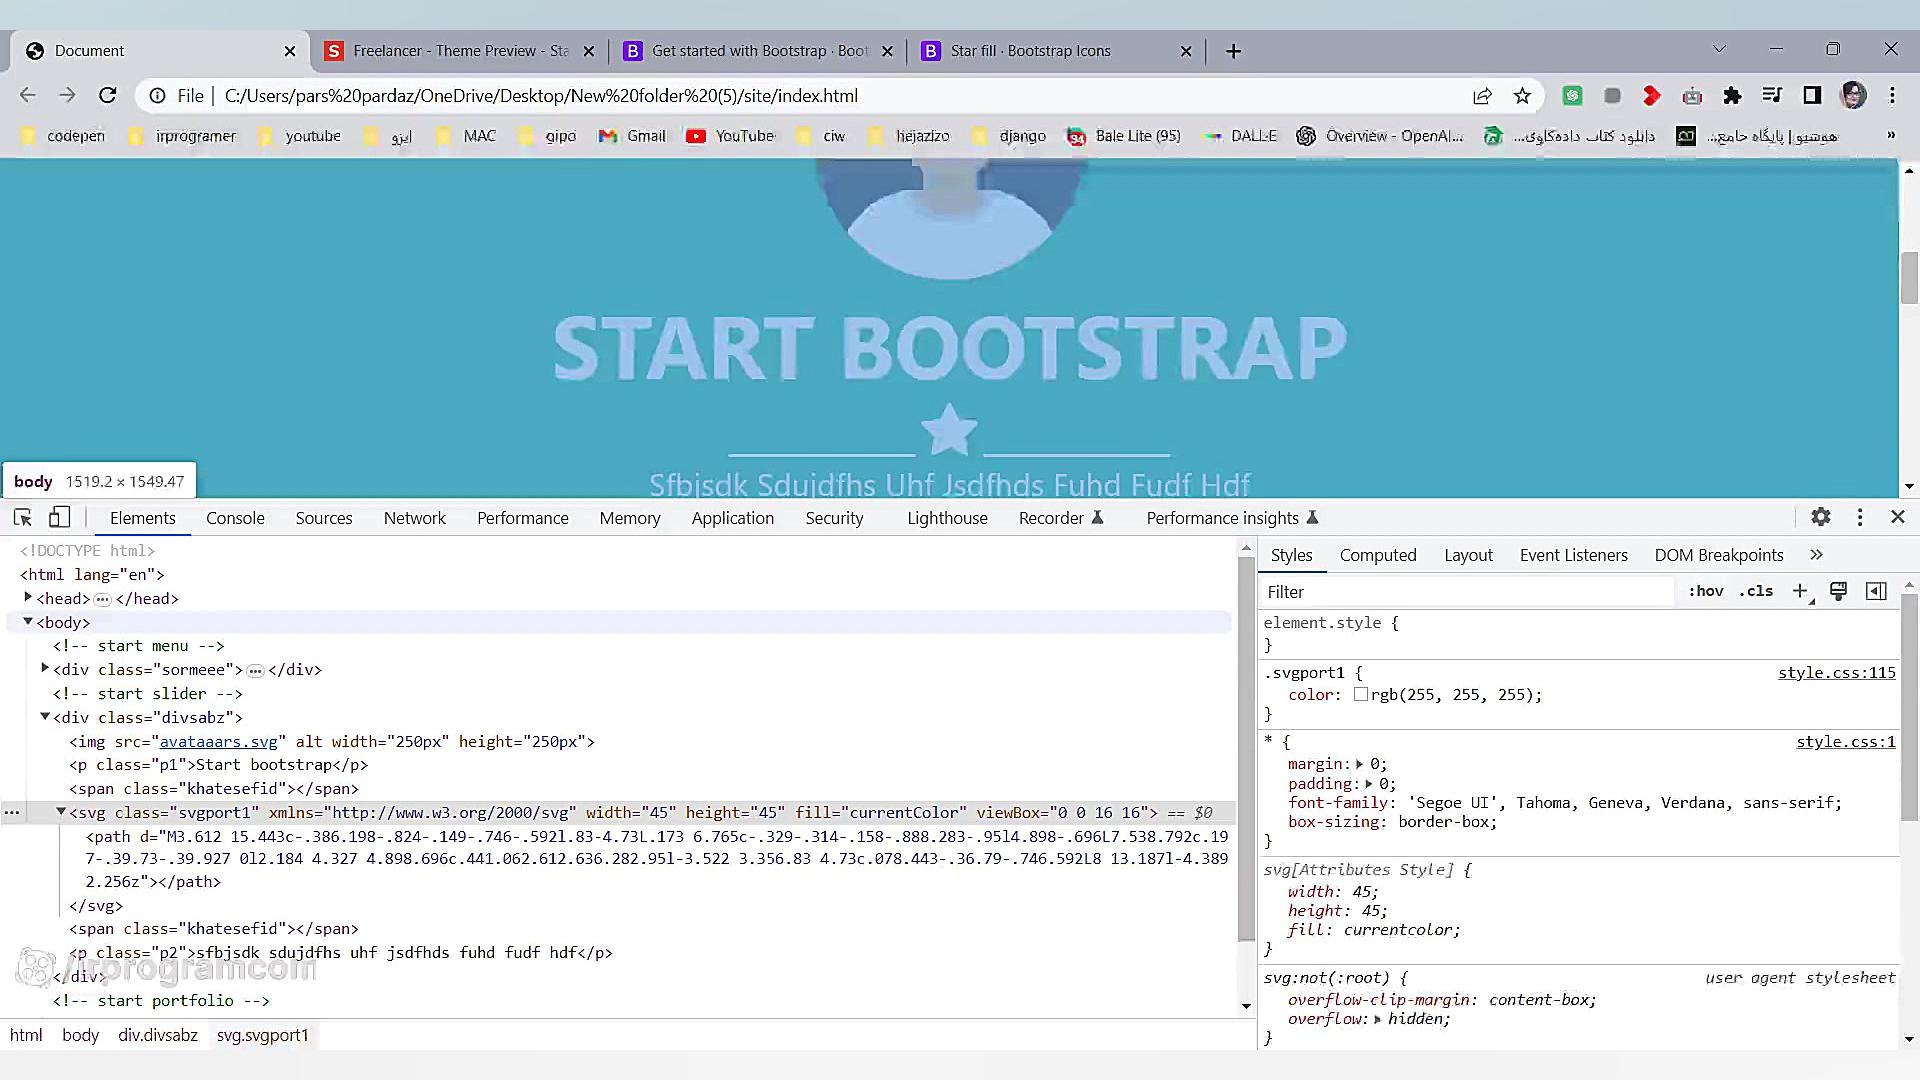
Task: Toggle browser side panel icon
Action: point(1812,96)
